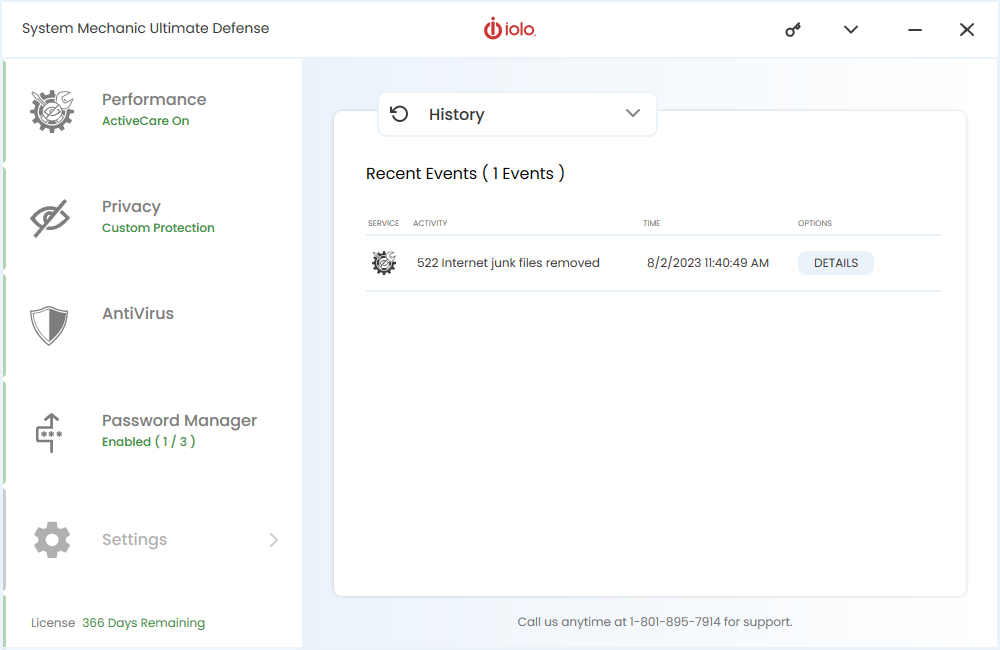Expand Settings with the right chevron
Viewport: 1000px width, 650px height.
click(x=274, y=540)
